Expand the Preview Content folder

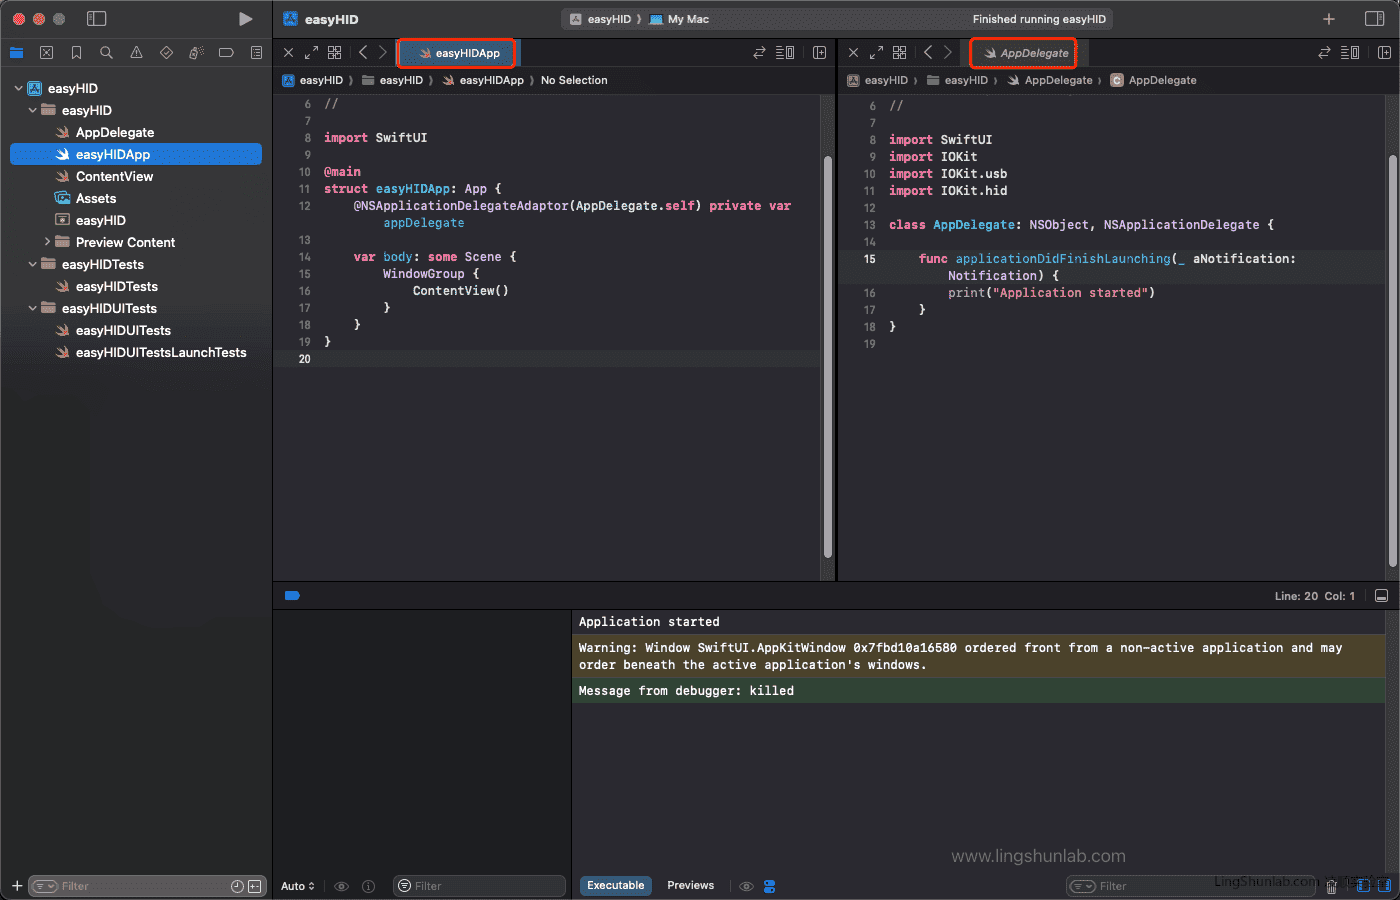tap(47, 242)
